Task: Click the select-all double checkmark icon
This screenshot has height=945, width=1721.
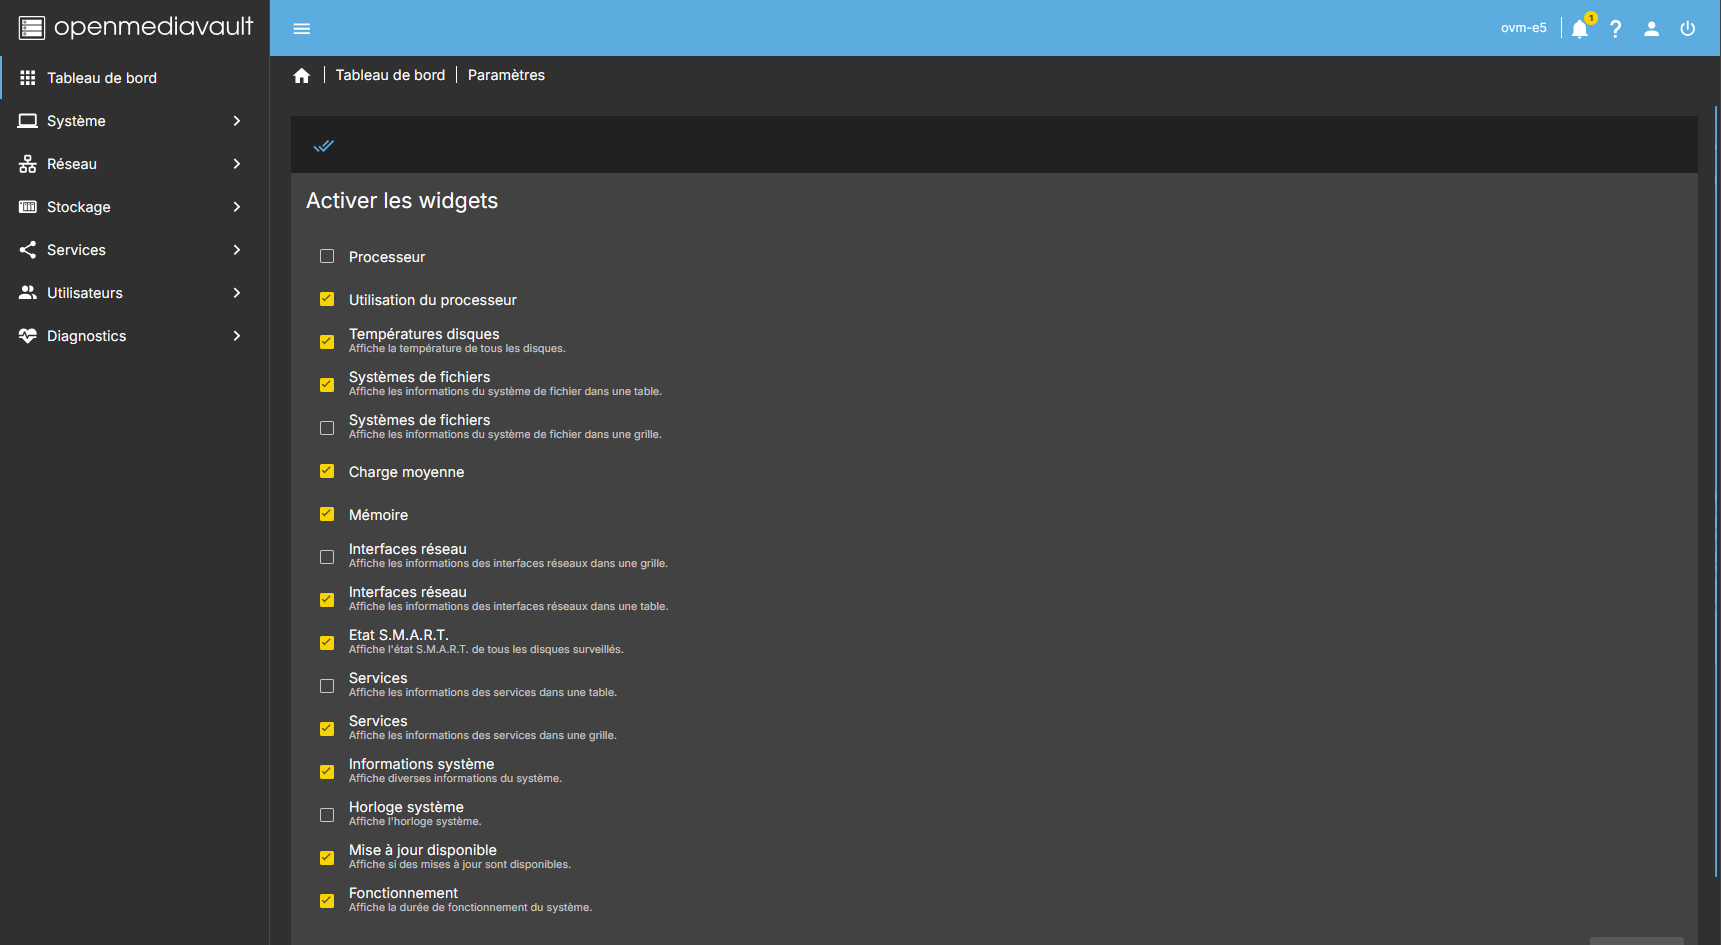Action: 323,146
